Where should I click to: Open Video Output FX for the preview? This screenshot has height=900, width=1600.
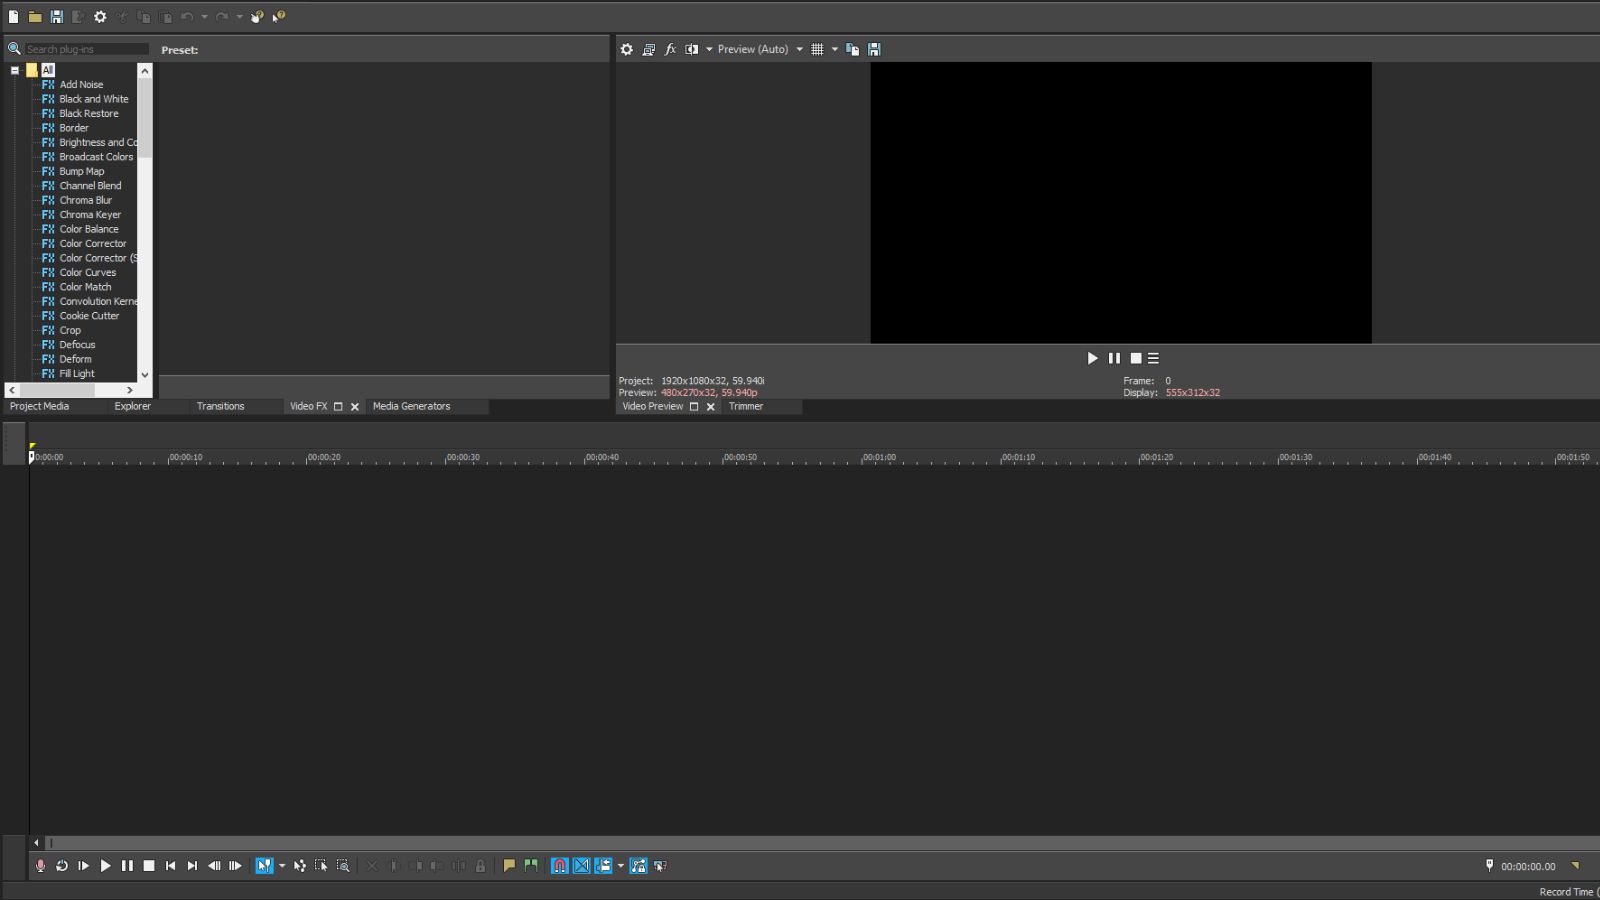pyautogui.click(x=670, y=48)
